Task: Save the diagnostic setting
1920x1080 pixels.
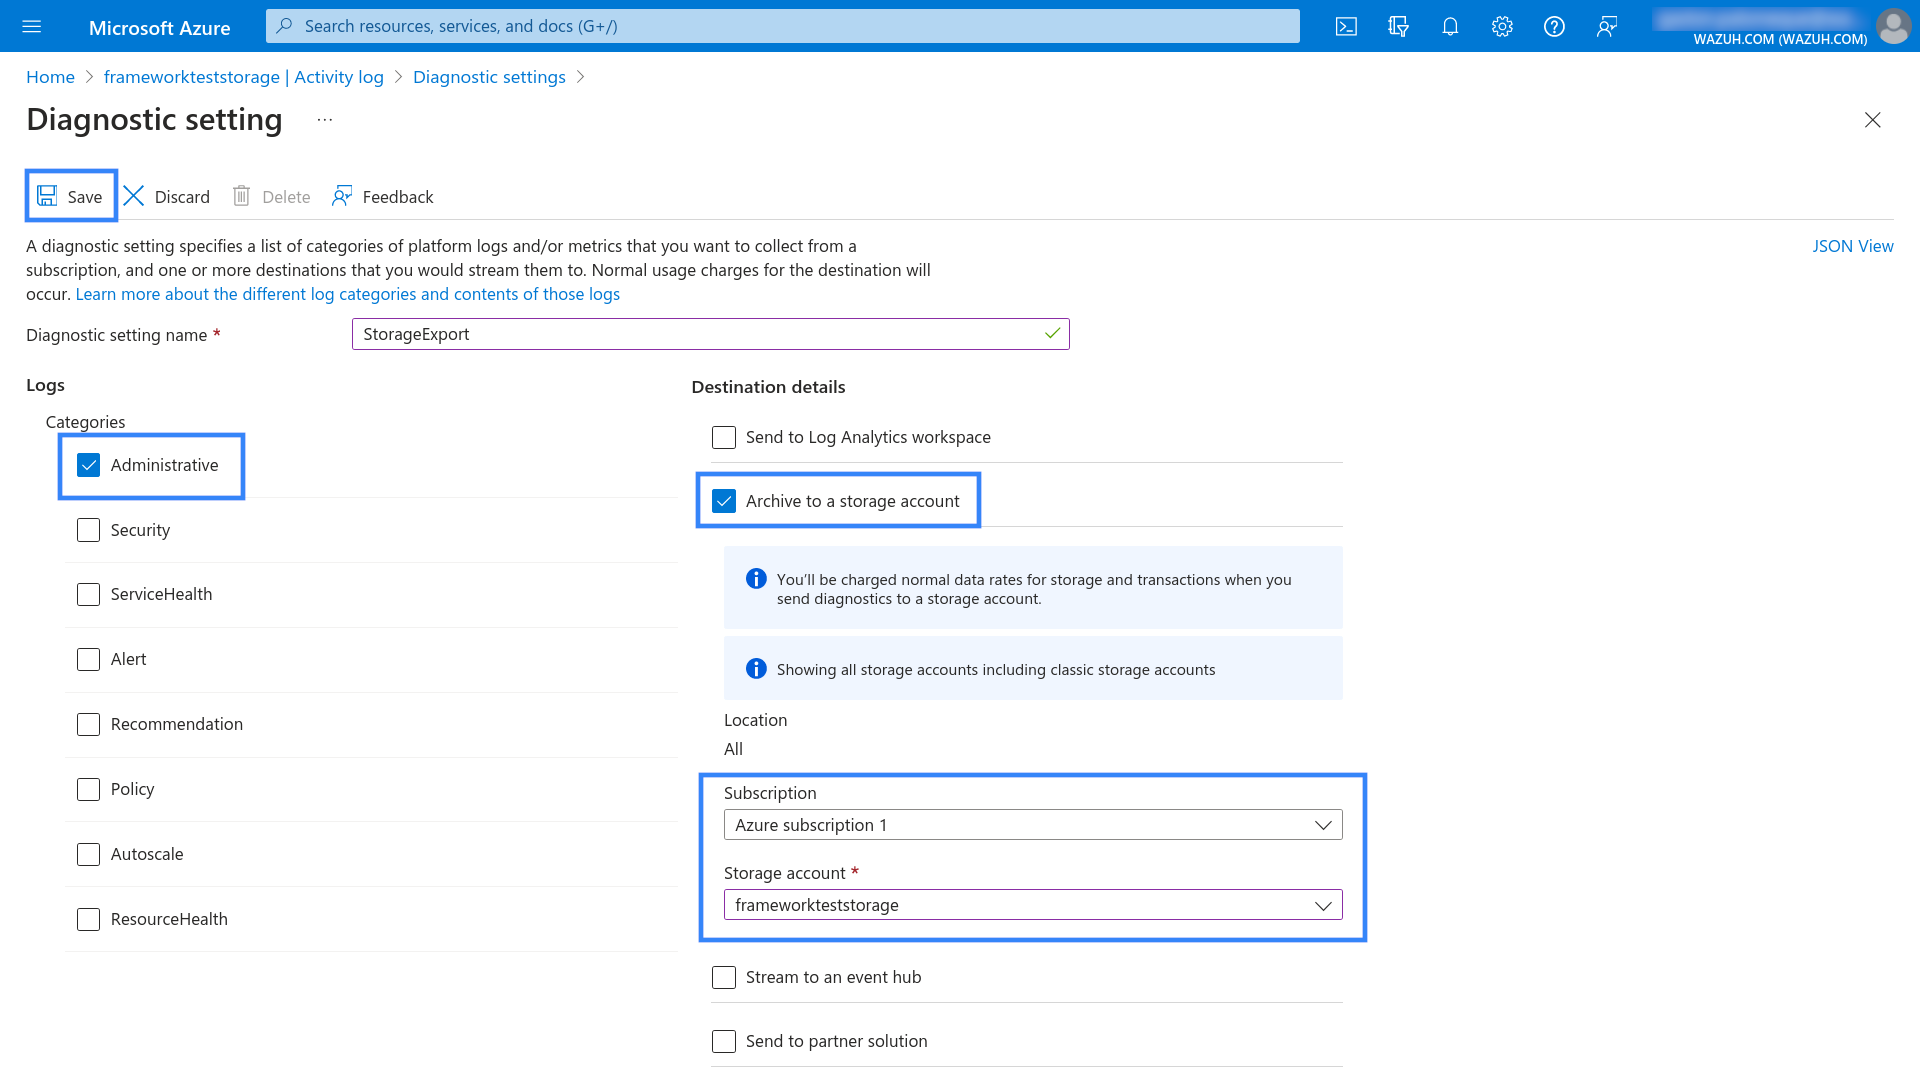Action: pyautogui.click(x=70, y=196)
